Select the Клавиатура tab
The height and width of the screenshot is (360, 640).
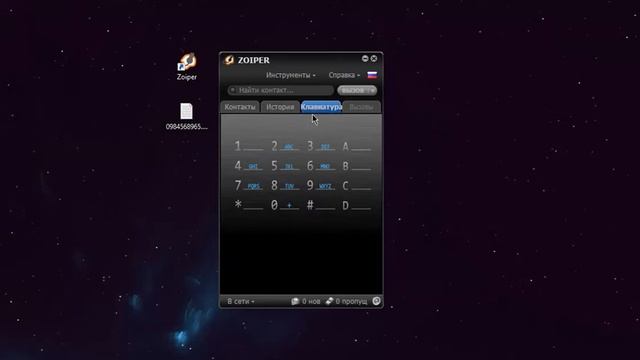(321, 107)
